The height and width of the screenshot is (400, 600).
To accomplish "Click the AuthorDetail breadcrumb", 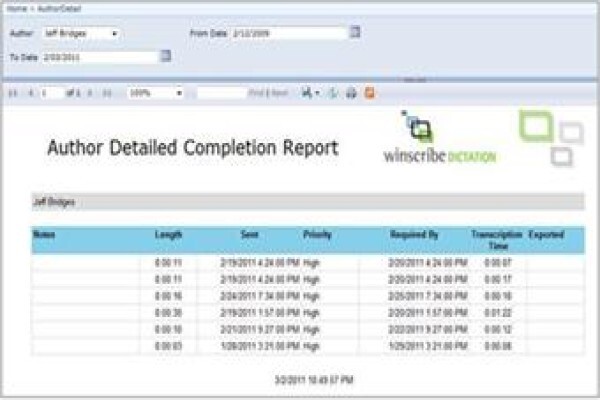I will (59, 8).
